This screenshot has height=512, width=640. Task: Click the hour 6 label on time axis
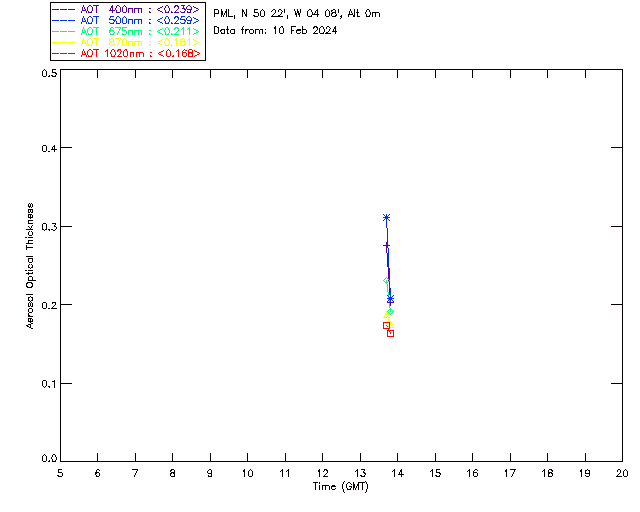click(98, 473)
